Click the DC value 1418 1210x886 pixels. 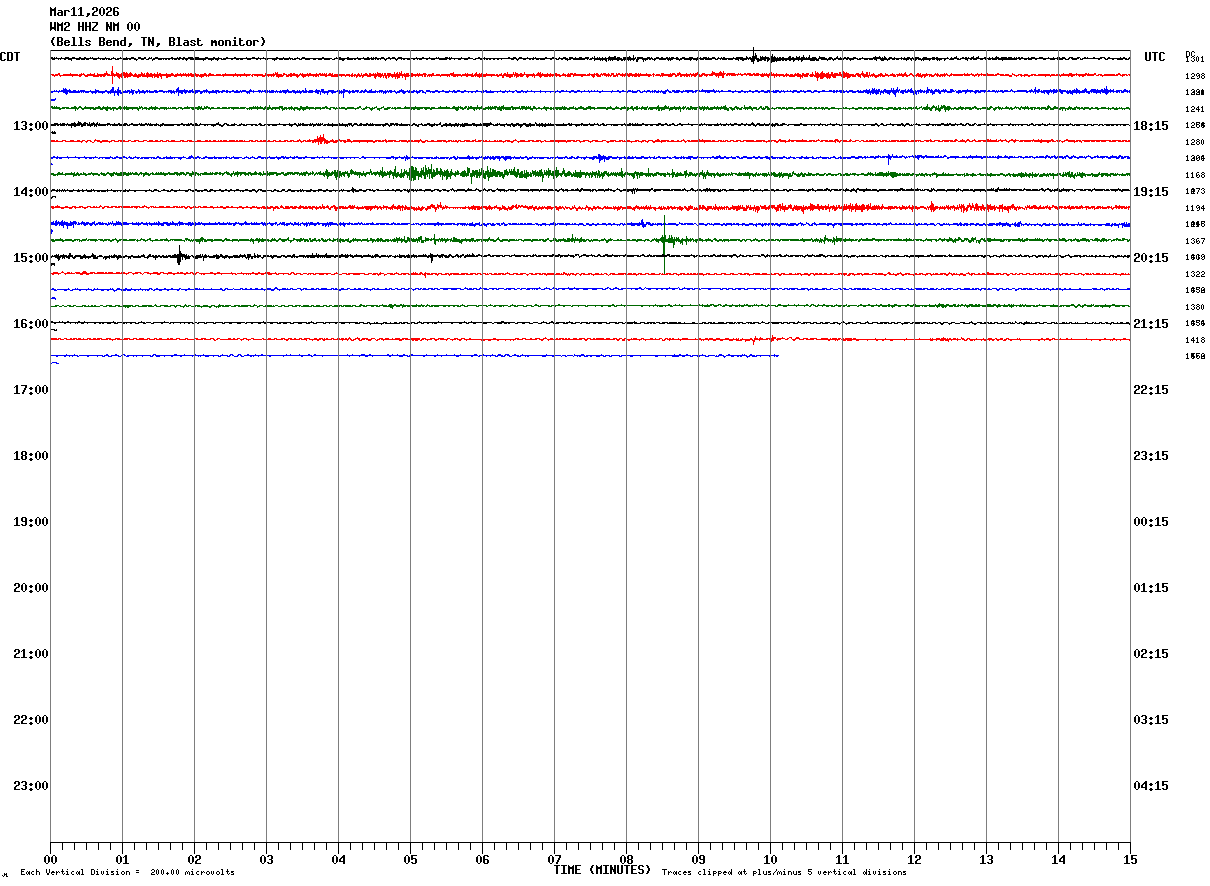pos(1195,340)
